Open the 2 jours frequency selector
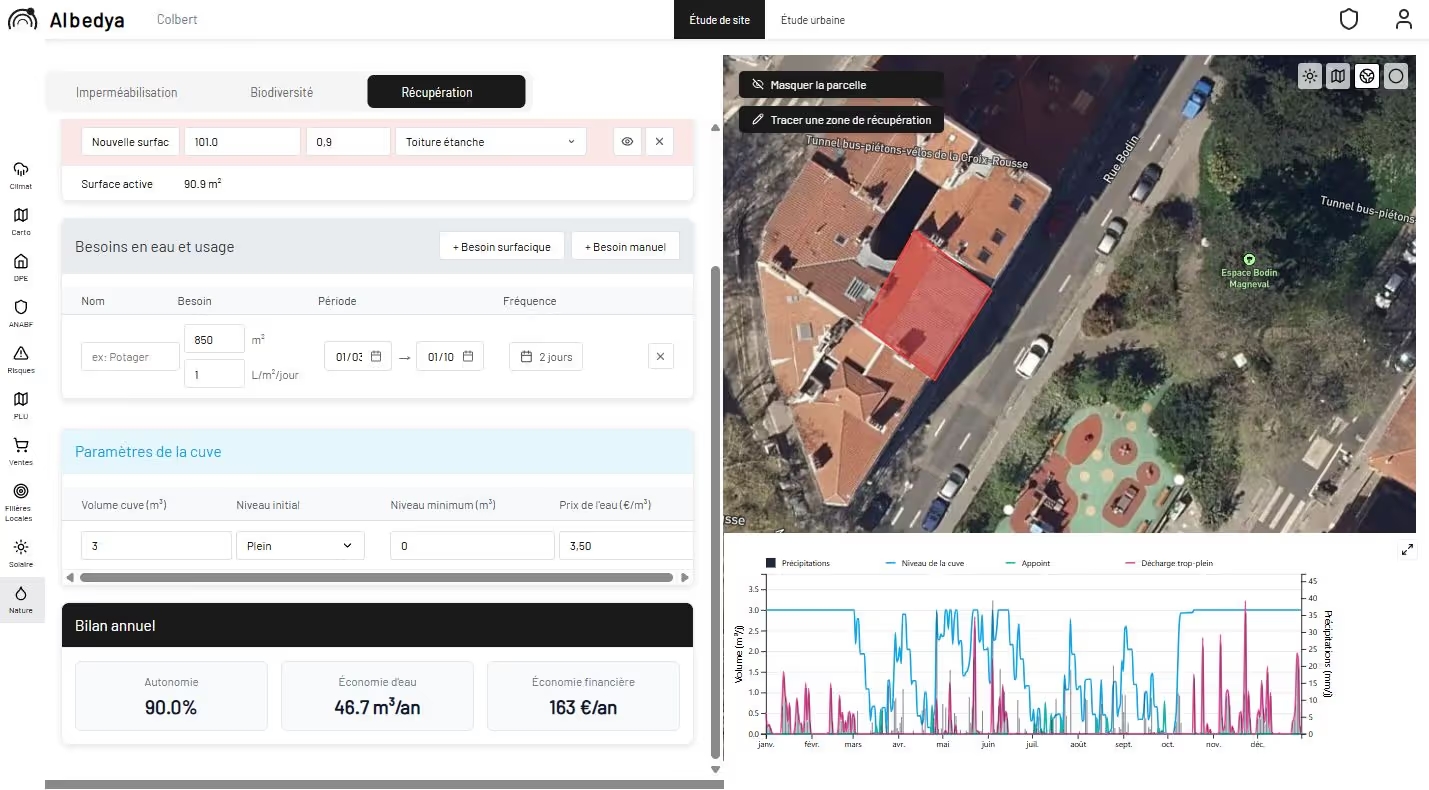This screenshot has height=790, width=1429. 546,357
